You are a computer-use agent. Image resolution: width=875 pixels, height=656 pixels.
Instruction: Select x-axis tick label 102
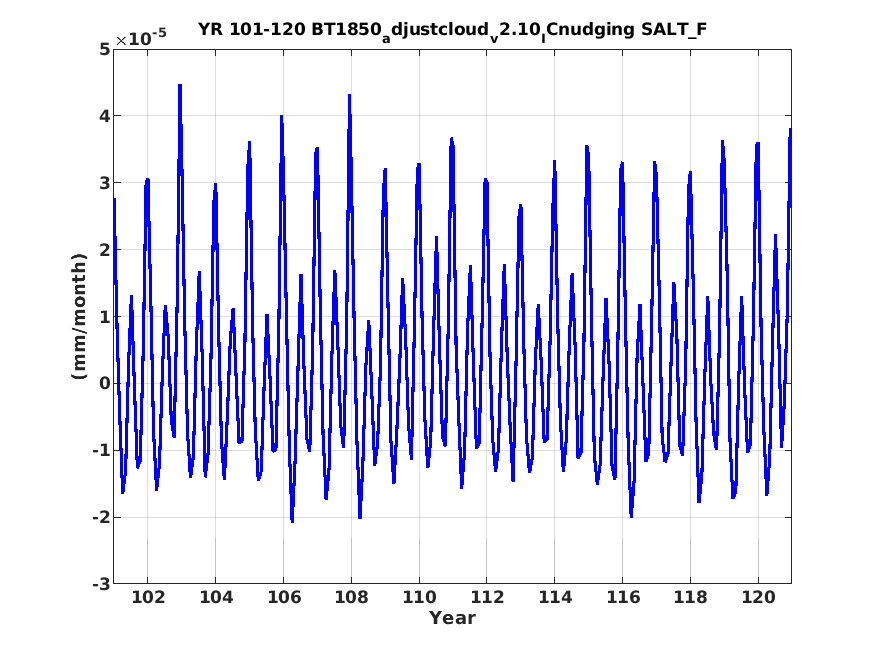[148, 597]
